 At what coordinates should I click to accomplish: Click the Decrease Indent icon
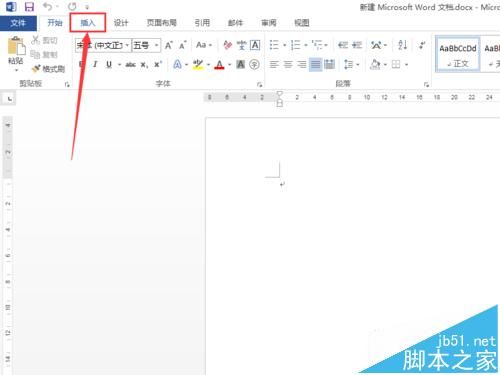(x=343, y=45)
